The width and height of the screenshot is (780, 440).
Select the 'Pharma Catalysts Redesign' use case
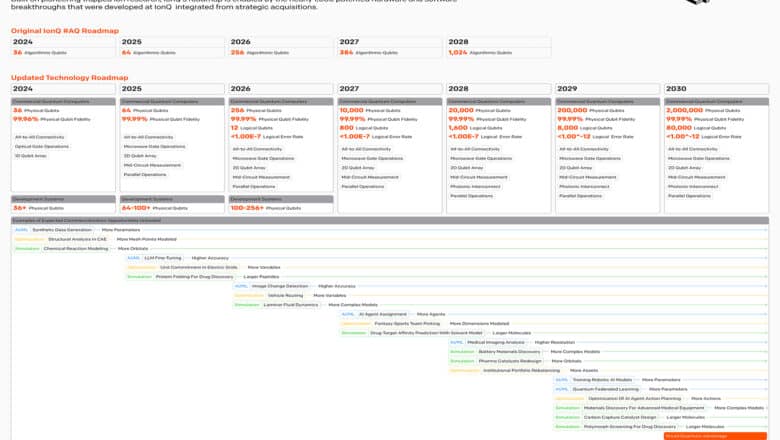510,361
